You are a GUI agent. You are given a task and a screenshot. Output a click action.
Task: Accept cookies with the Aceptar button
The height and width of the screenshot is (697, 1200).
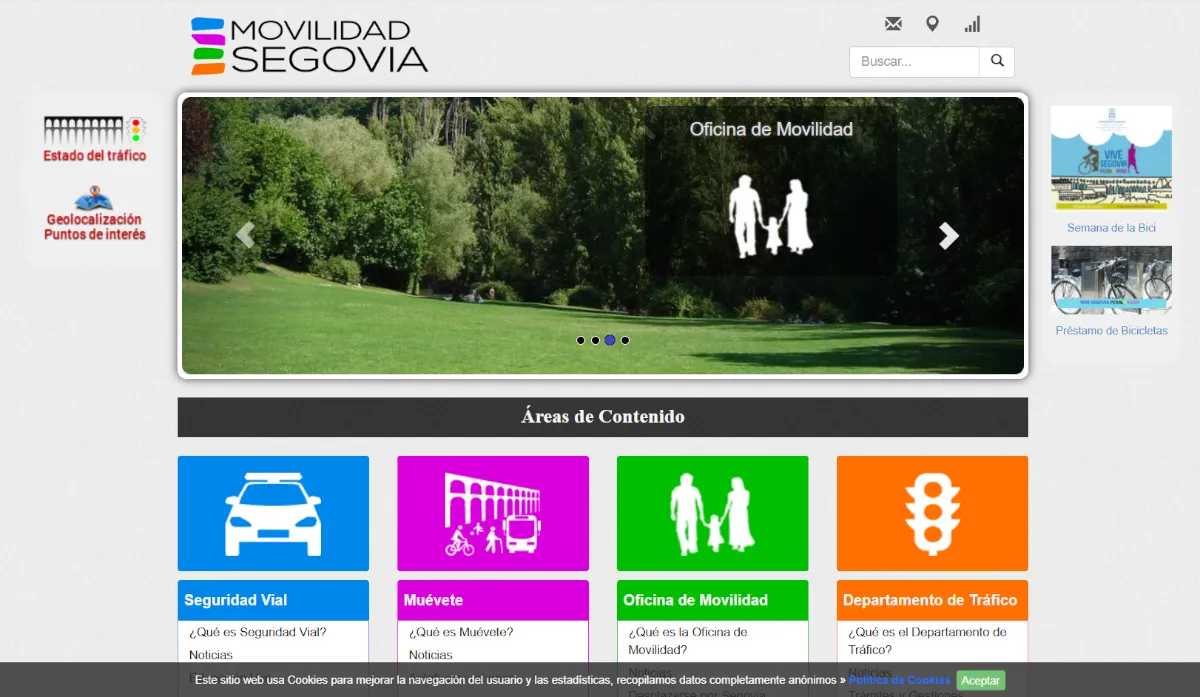980,680
